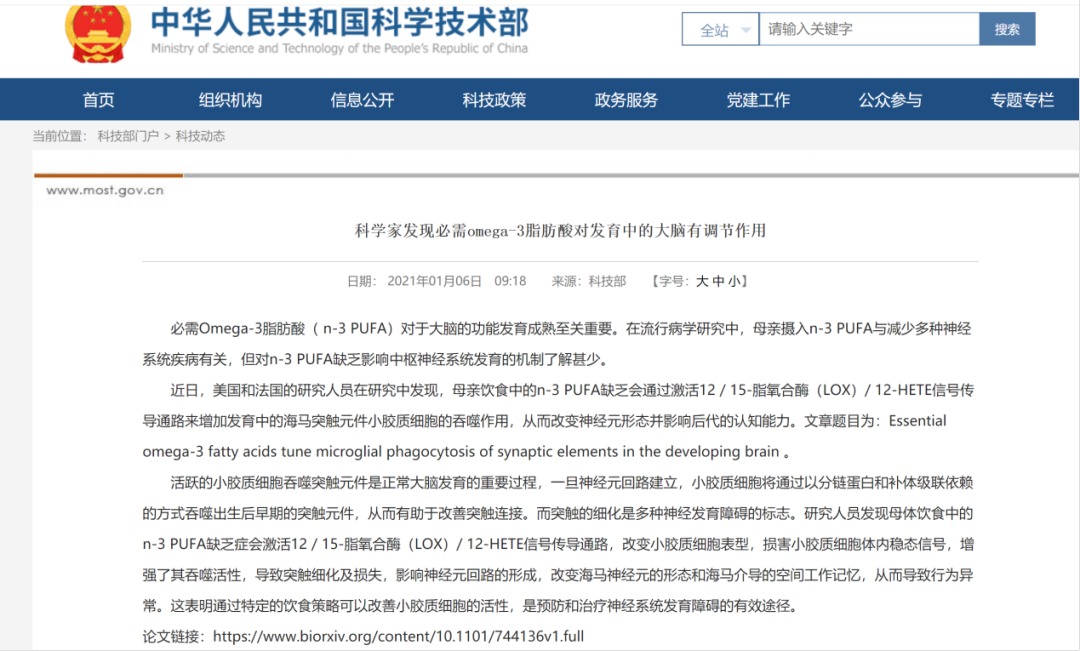Click the time 09:18
Image resolution: width=1080 pixels, height=651 pixels.
(510, 281)
